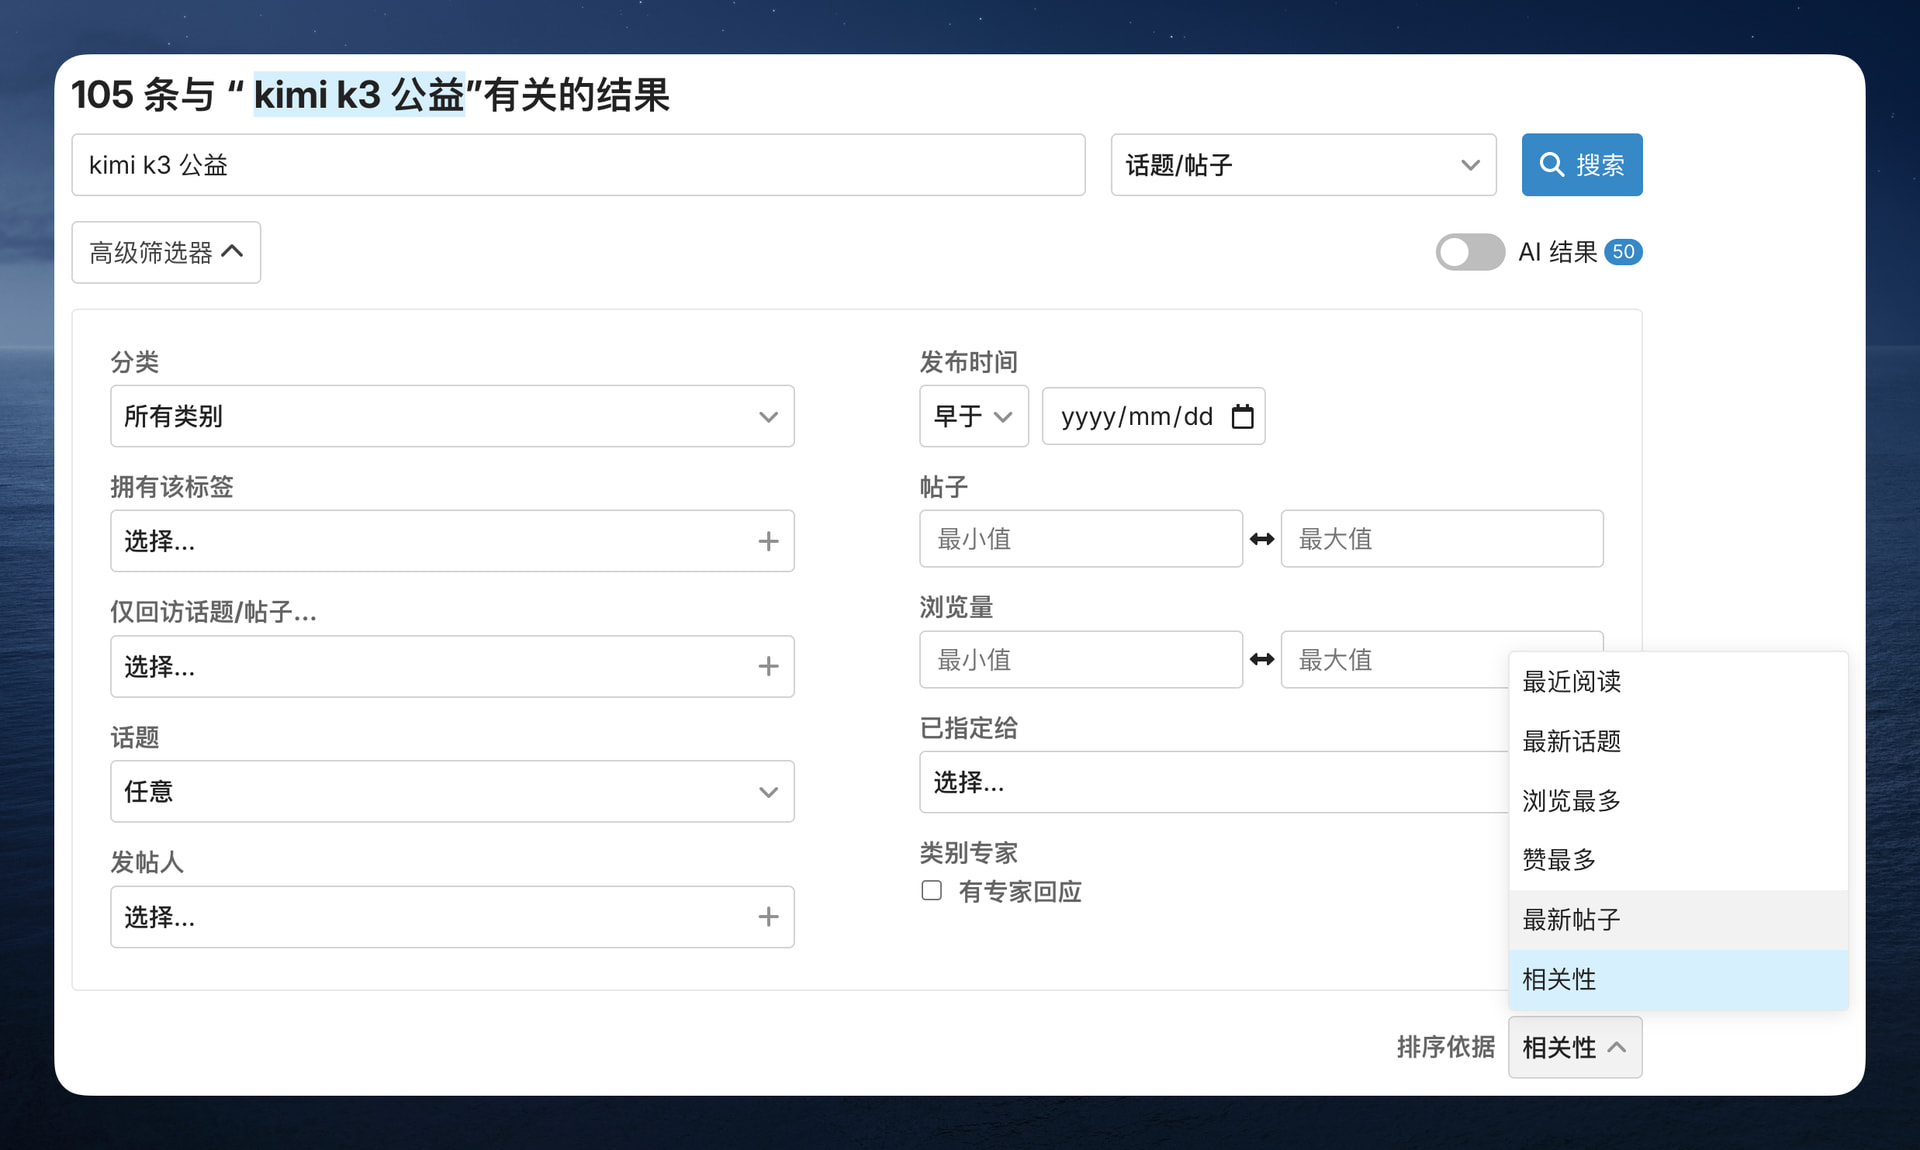
Task: Click the magnifier icon inside the search button
Action: click(1551, 164)
